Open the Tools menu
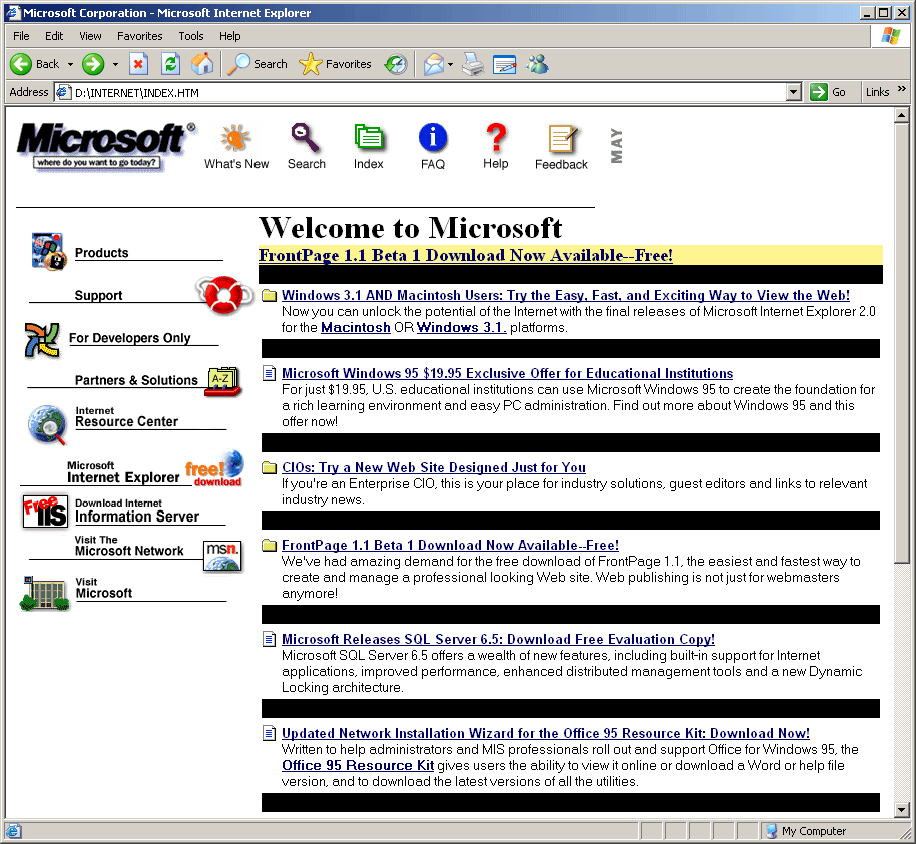Image resolution: width=916 pixels, height=844 pixels. click(190, 36)
